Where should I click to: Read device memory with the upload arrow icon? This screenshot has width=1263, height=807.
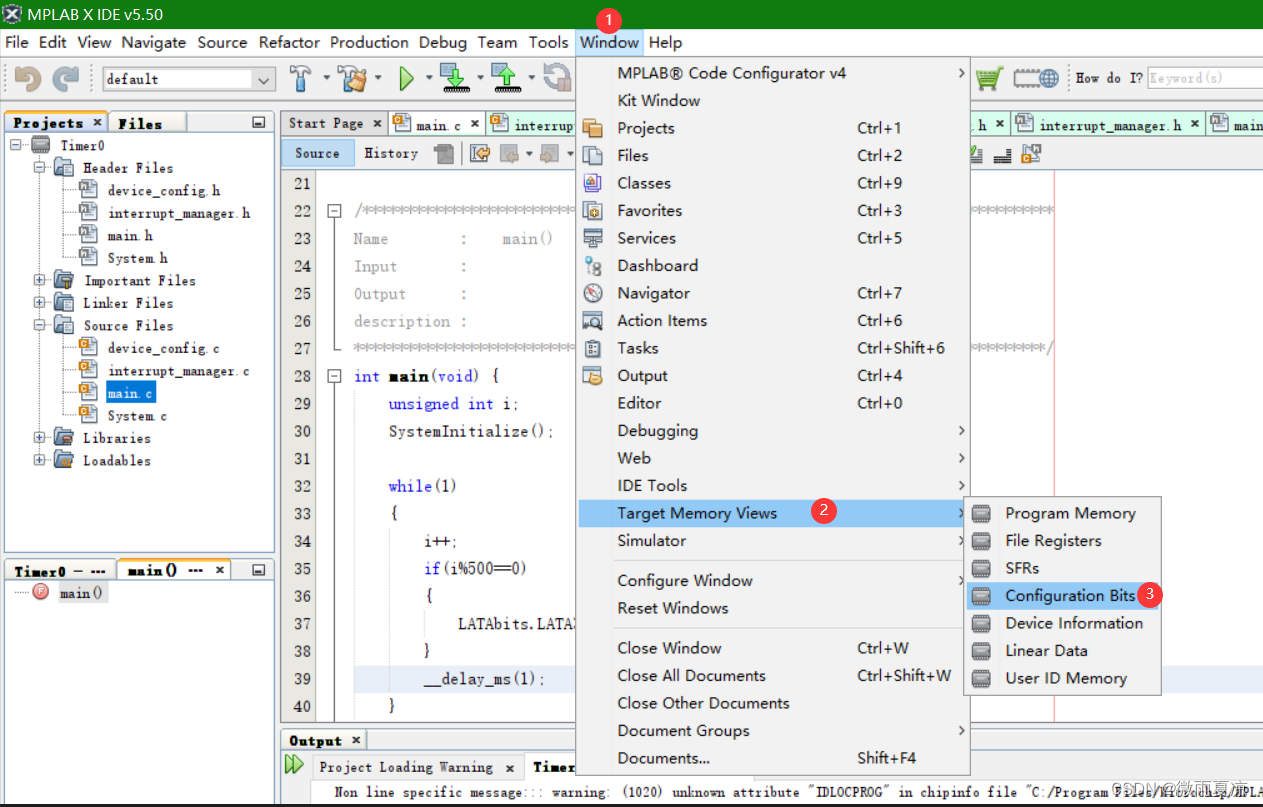(x=505, y=78)
